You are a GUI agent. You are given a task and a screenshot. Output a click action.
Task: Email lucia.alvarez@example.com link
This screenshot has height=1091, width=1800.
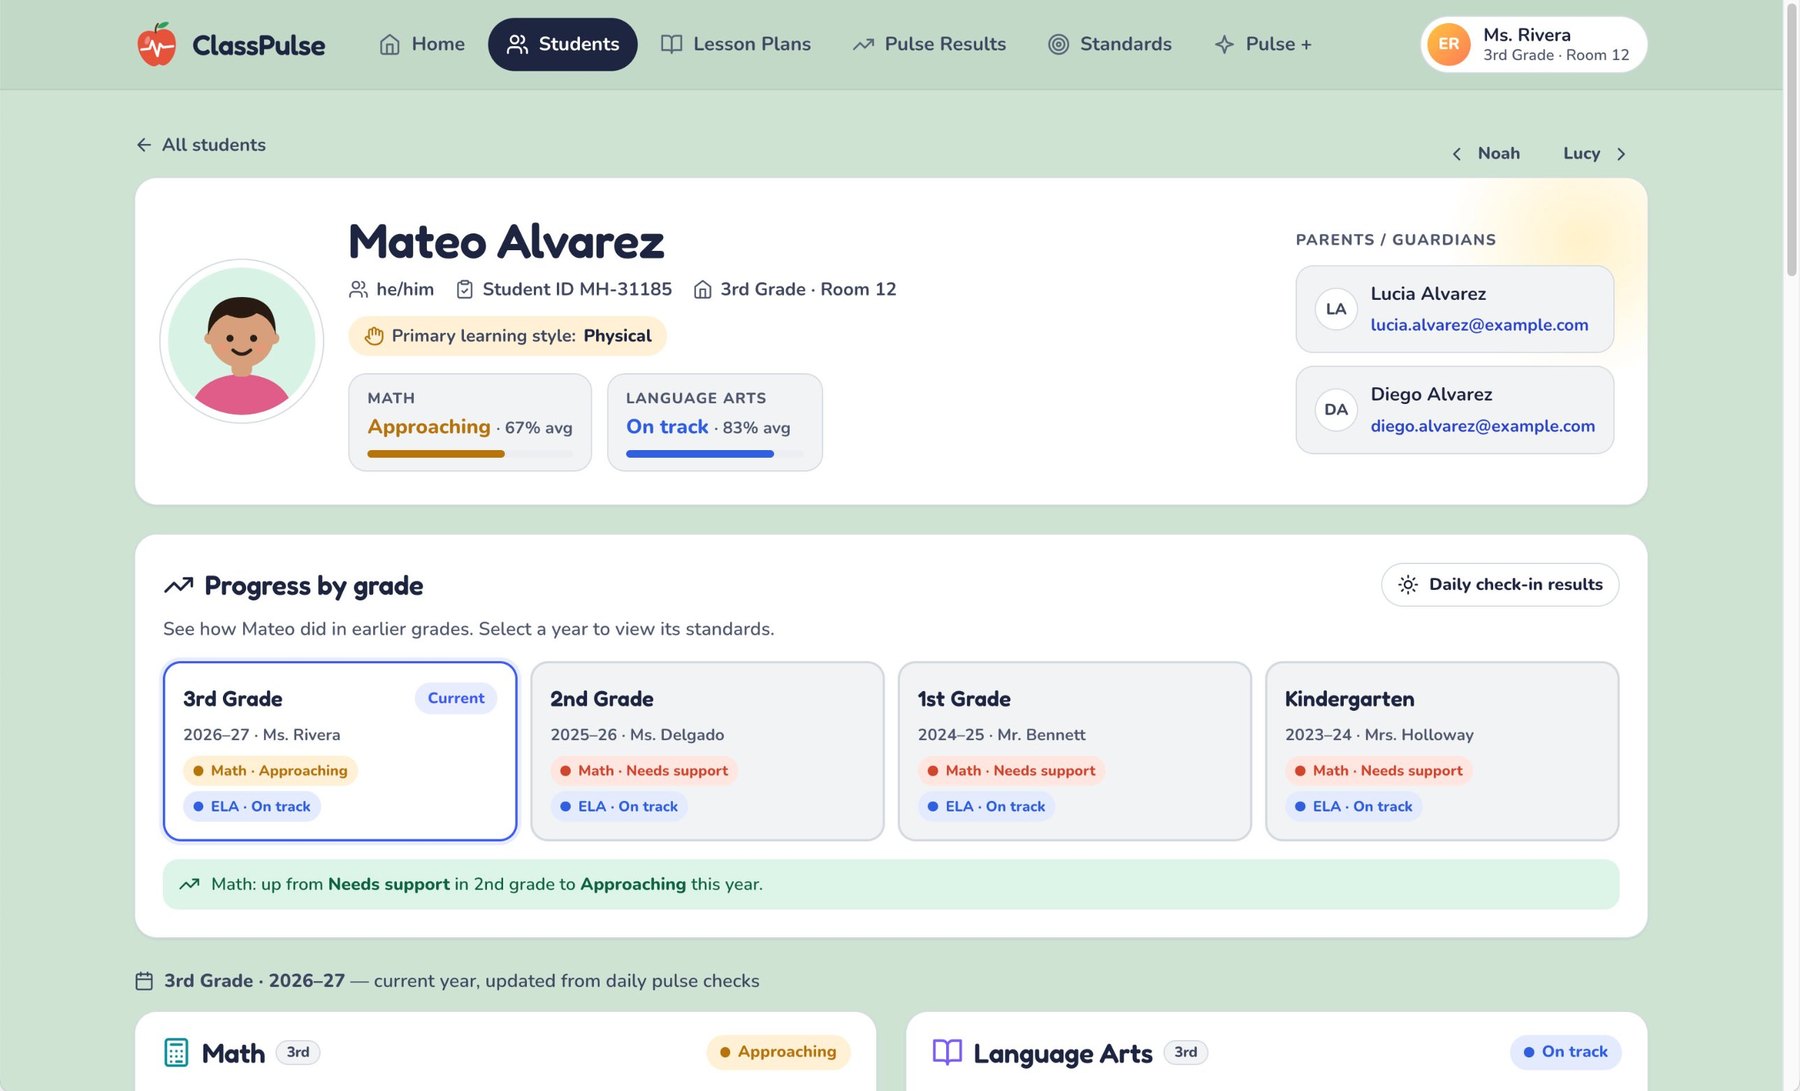click(1479, 325)
